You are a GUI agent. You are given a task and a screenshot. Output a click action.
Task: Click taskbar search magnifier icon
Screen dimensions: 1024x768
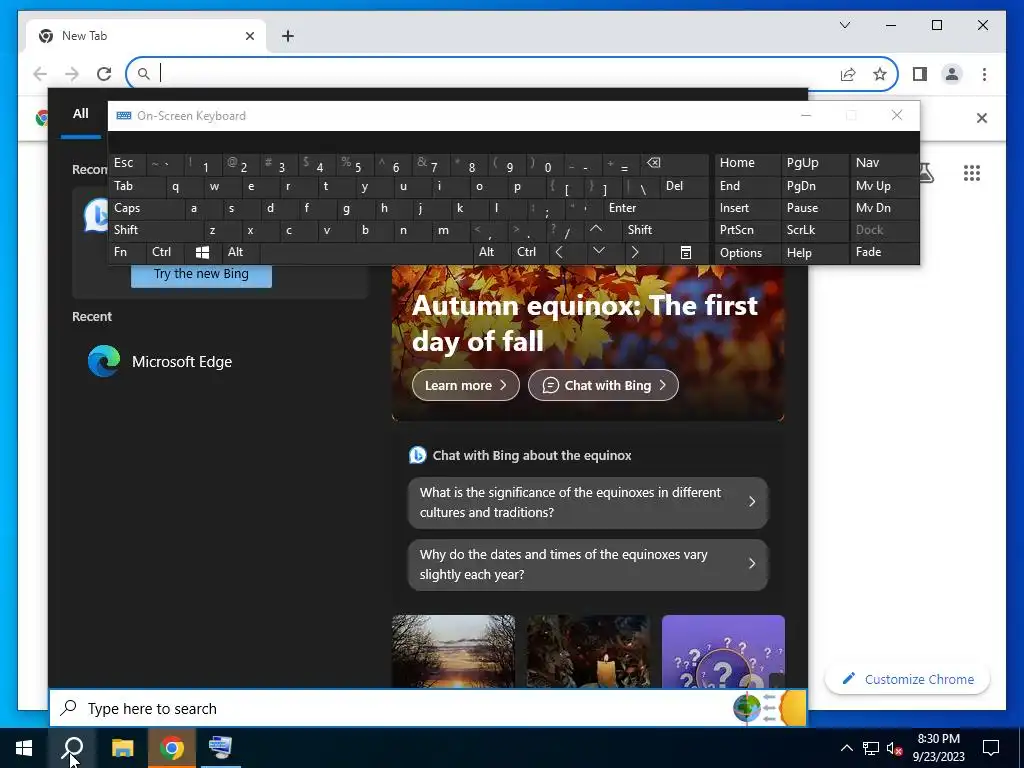72,748
